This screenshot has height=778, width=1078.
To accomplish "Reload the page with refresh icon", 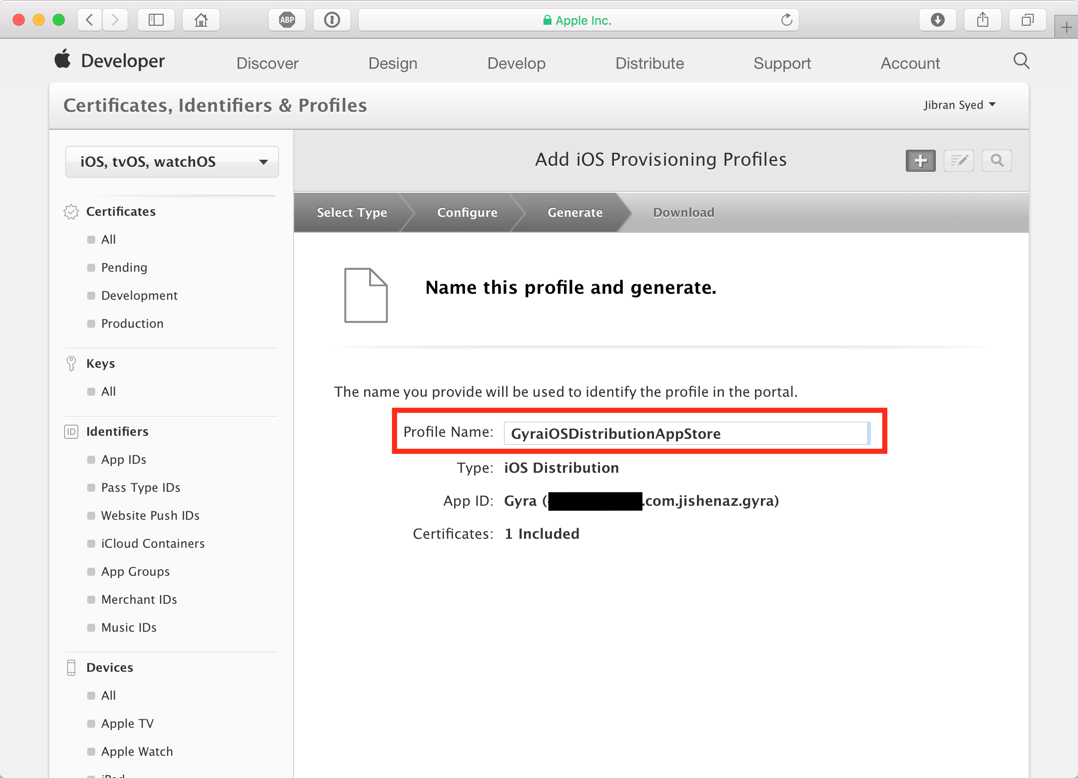I will pyautogui.click(x=786, y=20).
